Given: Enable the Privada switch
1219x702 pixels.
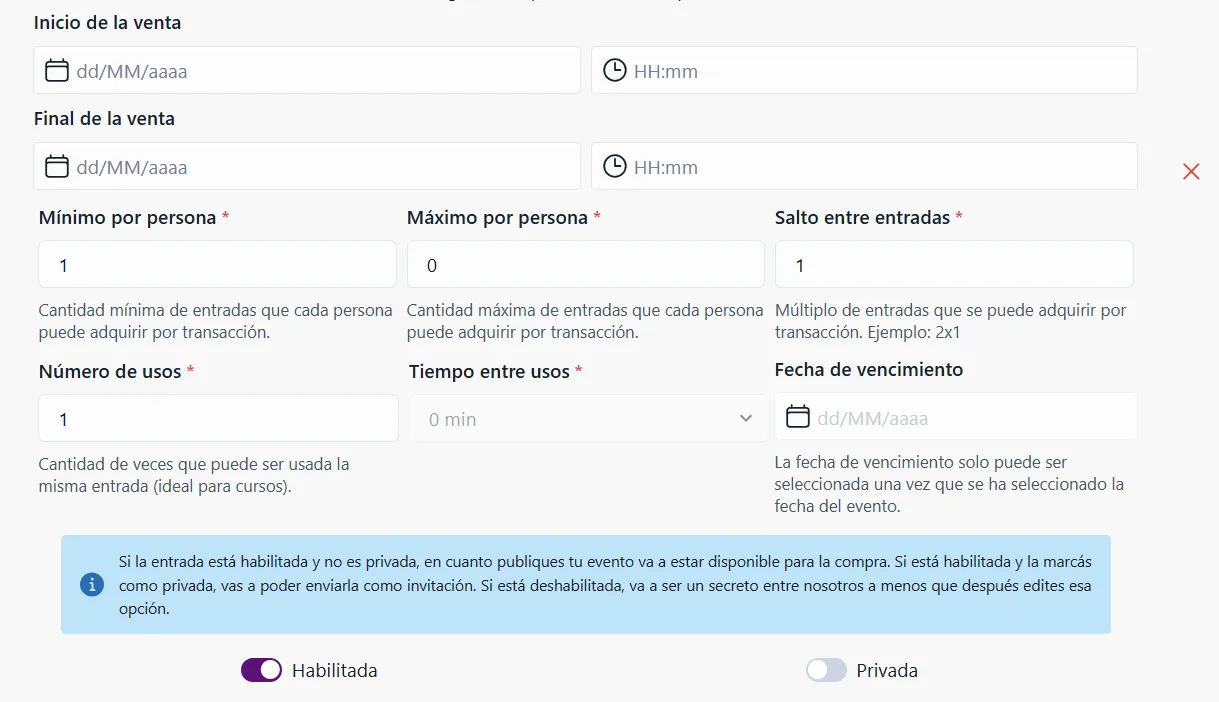Looking at the screenshot, I should pos(826,669).
